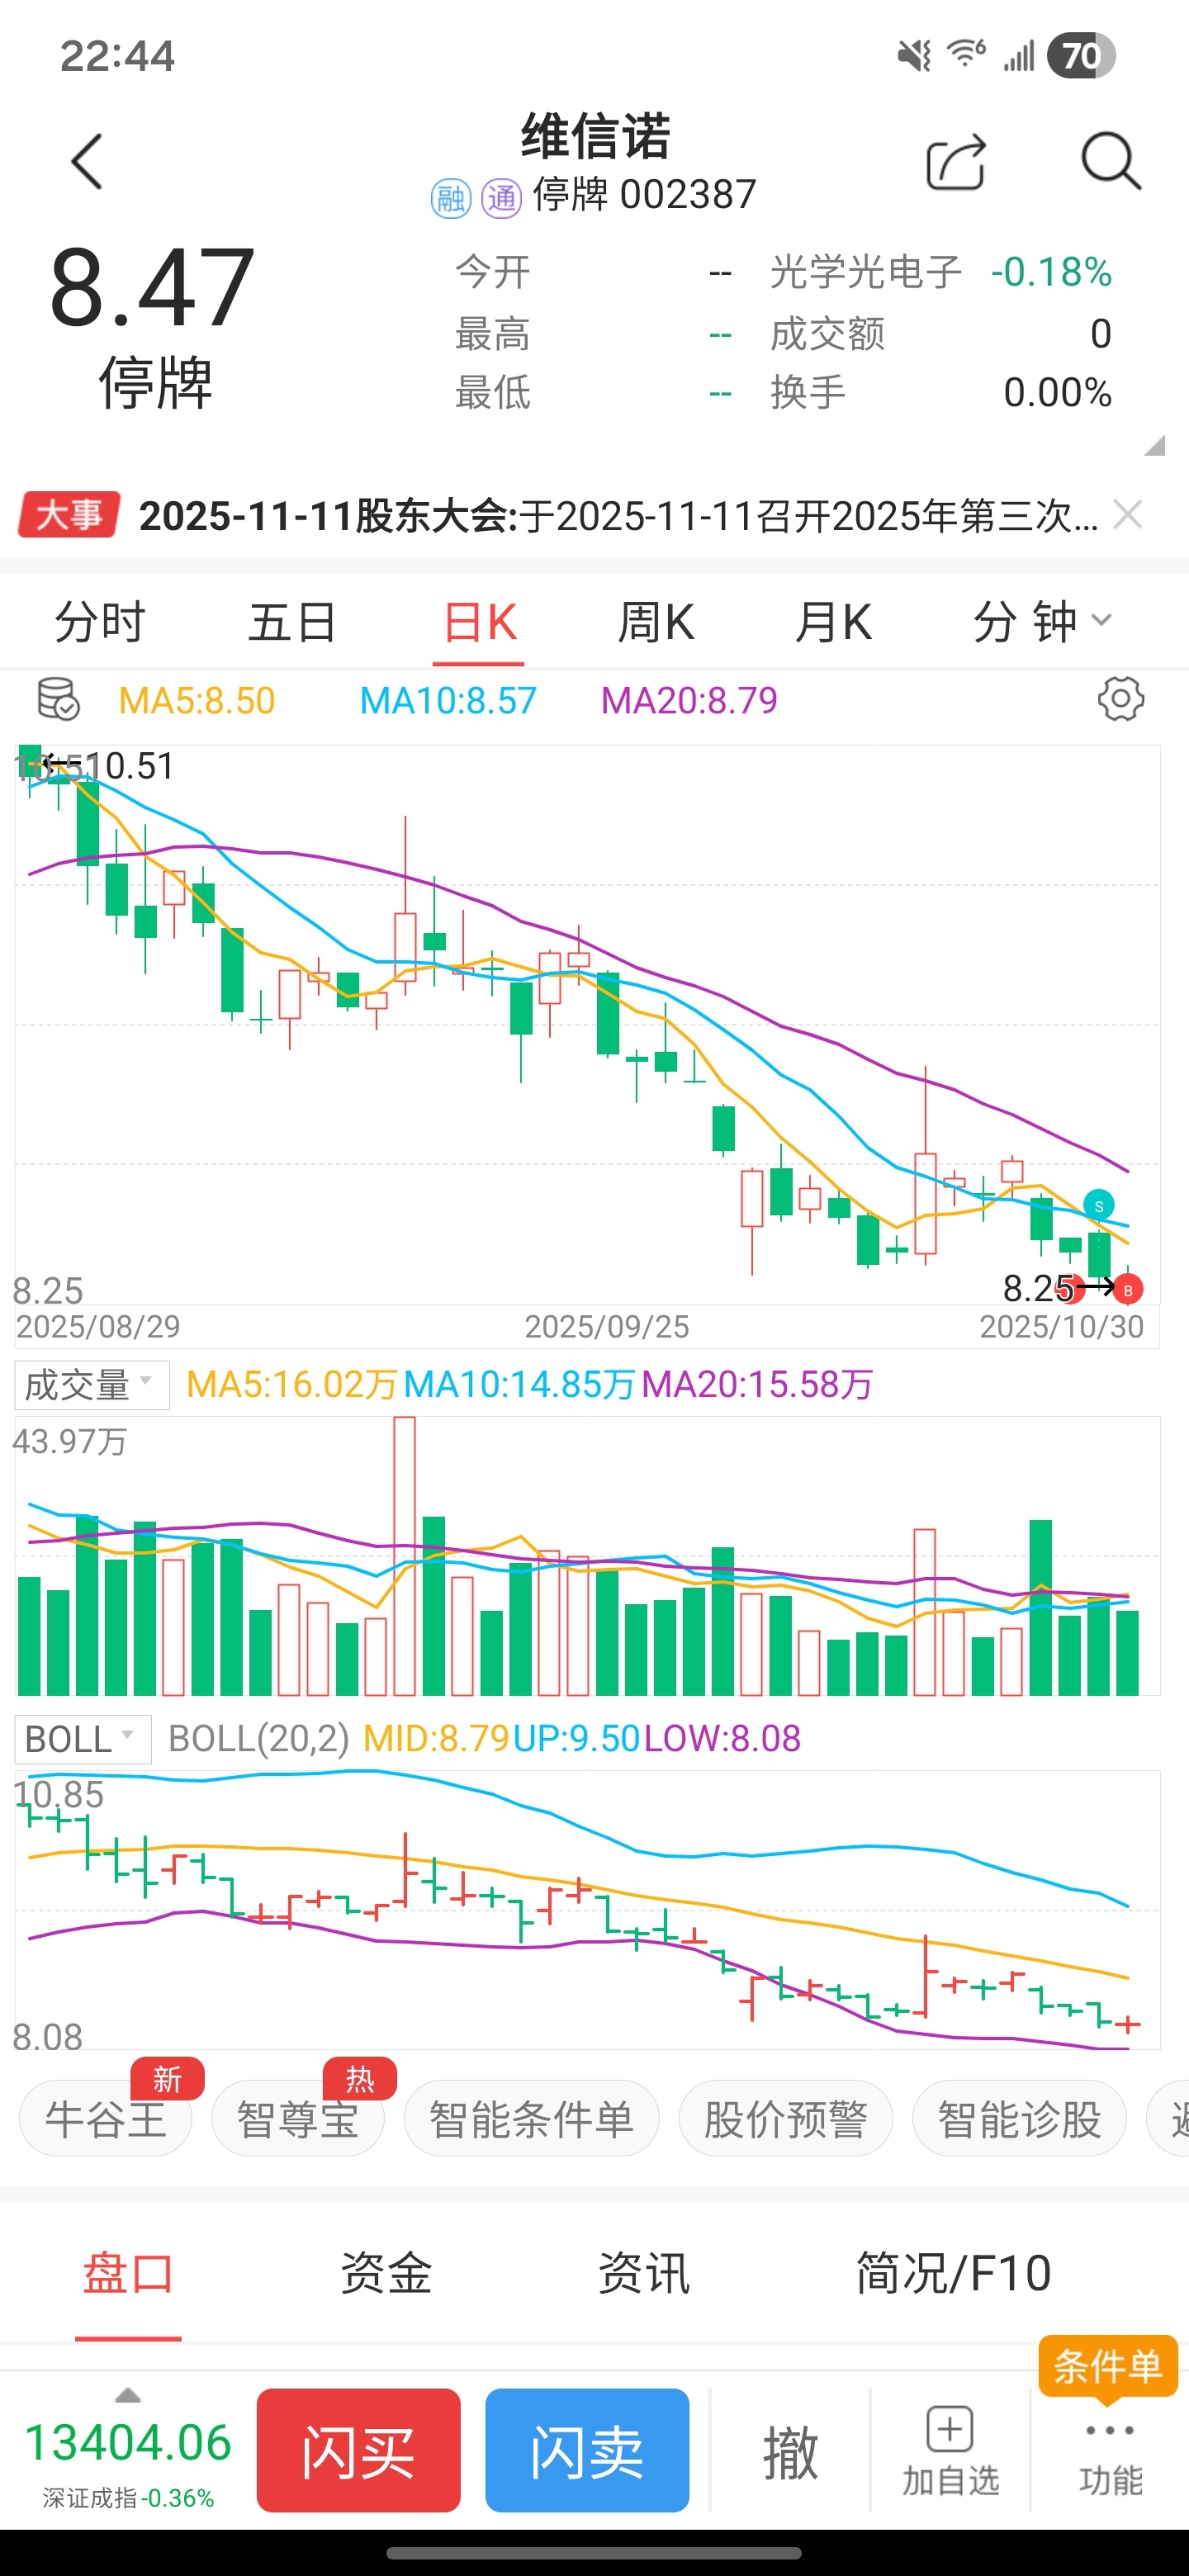Viewport: 1189px width, 2576px height.
Task: Open the 智能诊股 chip
Action: (1020, 2119)
